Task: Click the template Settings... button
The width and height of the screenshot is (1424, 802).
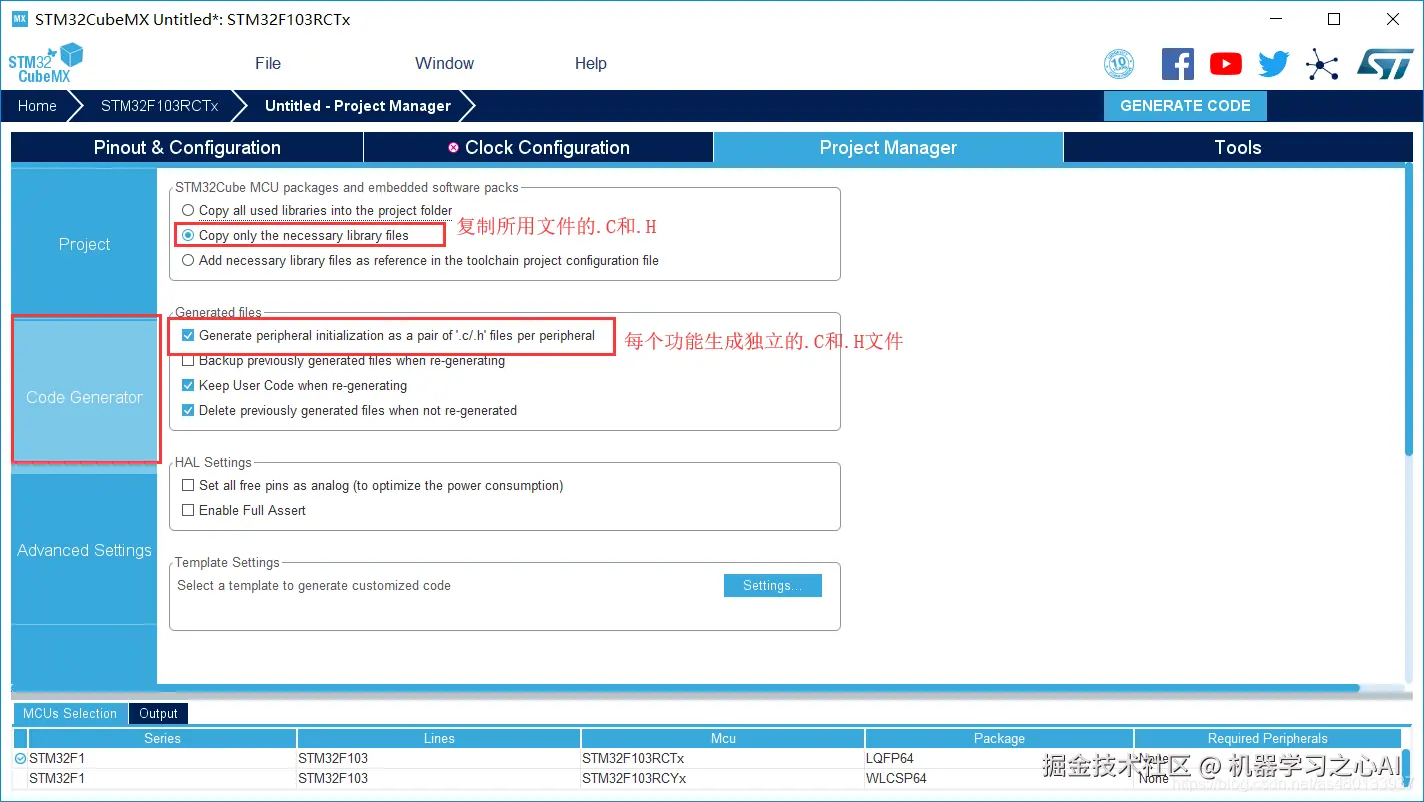Action: point(772,585)
